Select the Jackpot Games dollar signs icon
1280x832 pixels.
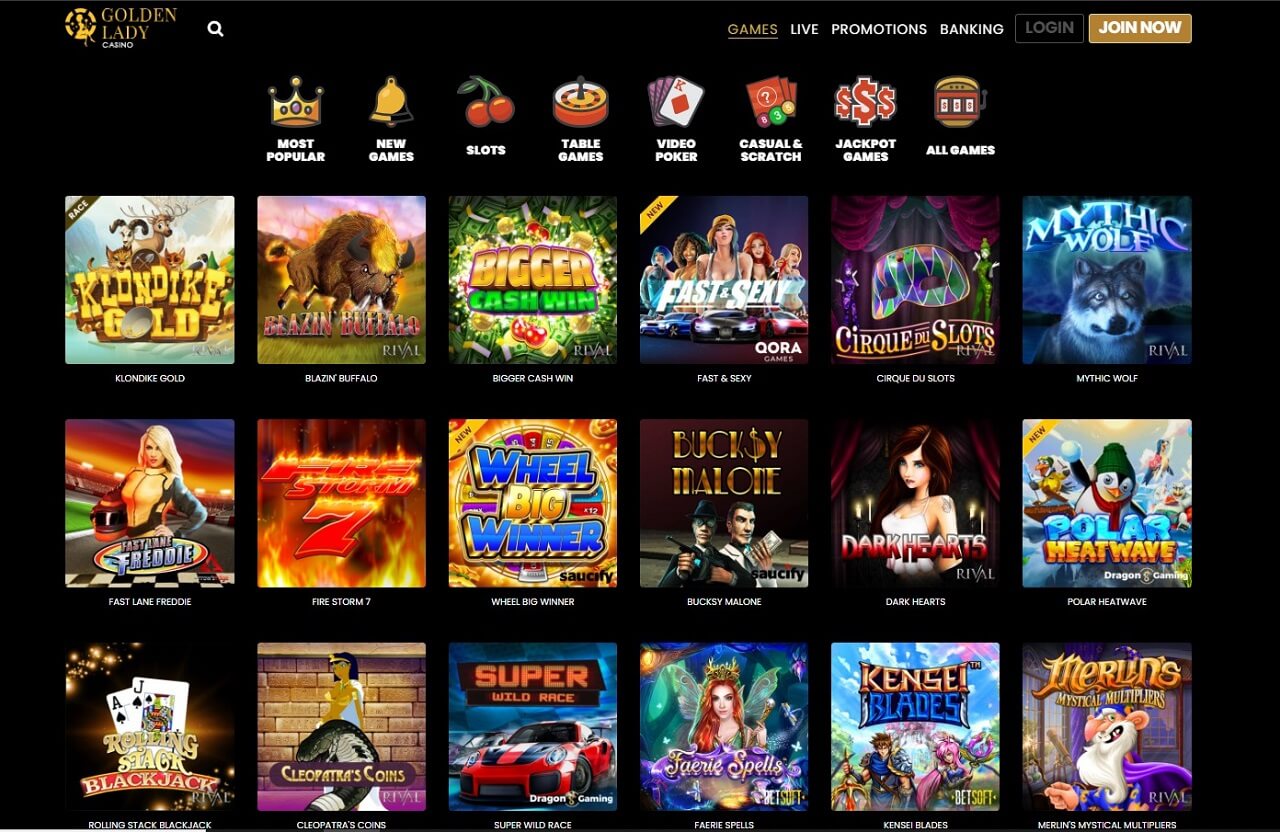(866, 102)
